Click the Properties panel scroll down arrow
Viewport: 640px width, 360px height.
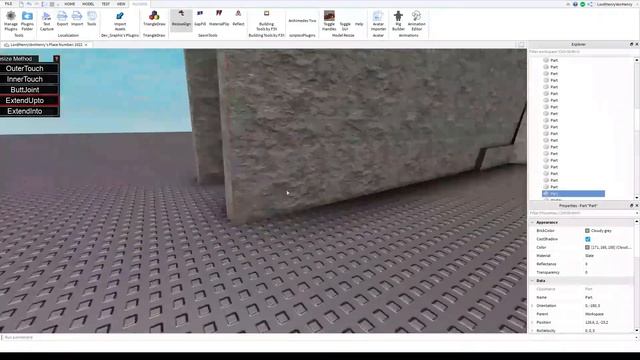point(637,331)
